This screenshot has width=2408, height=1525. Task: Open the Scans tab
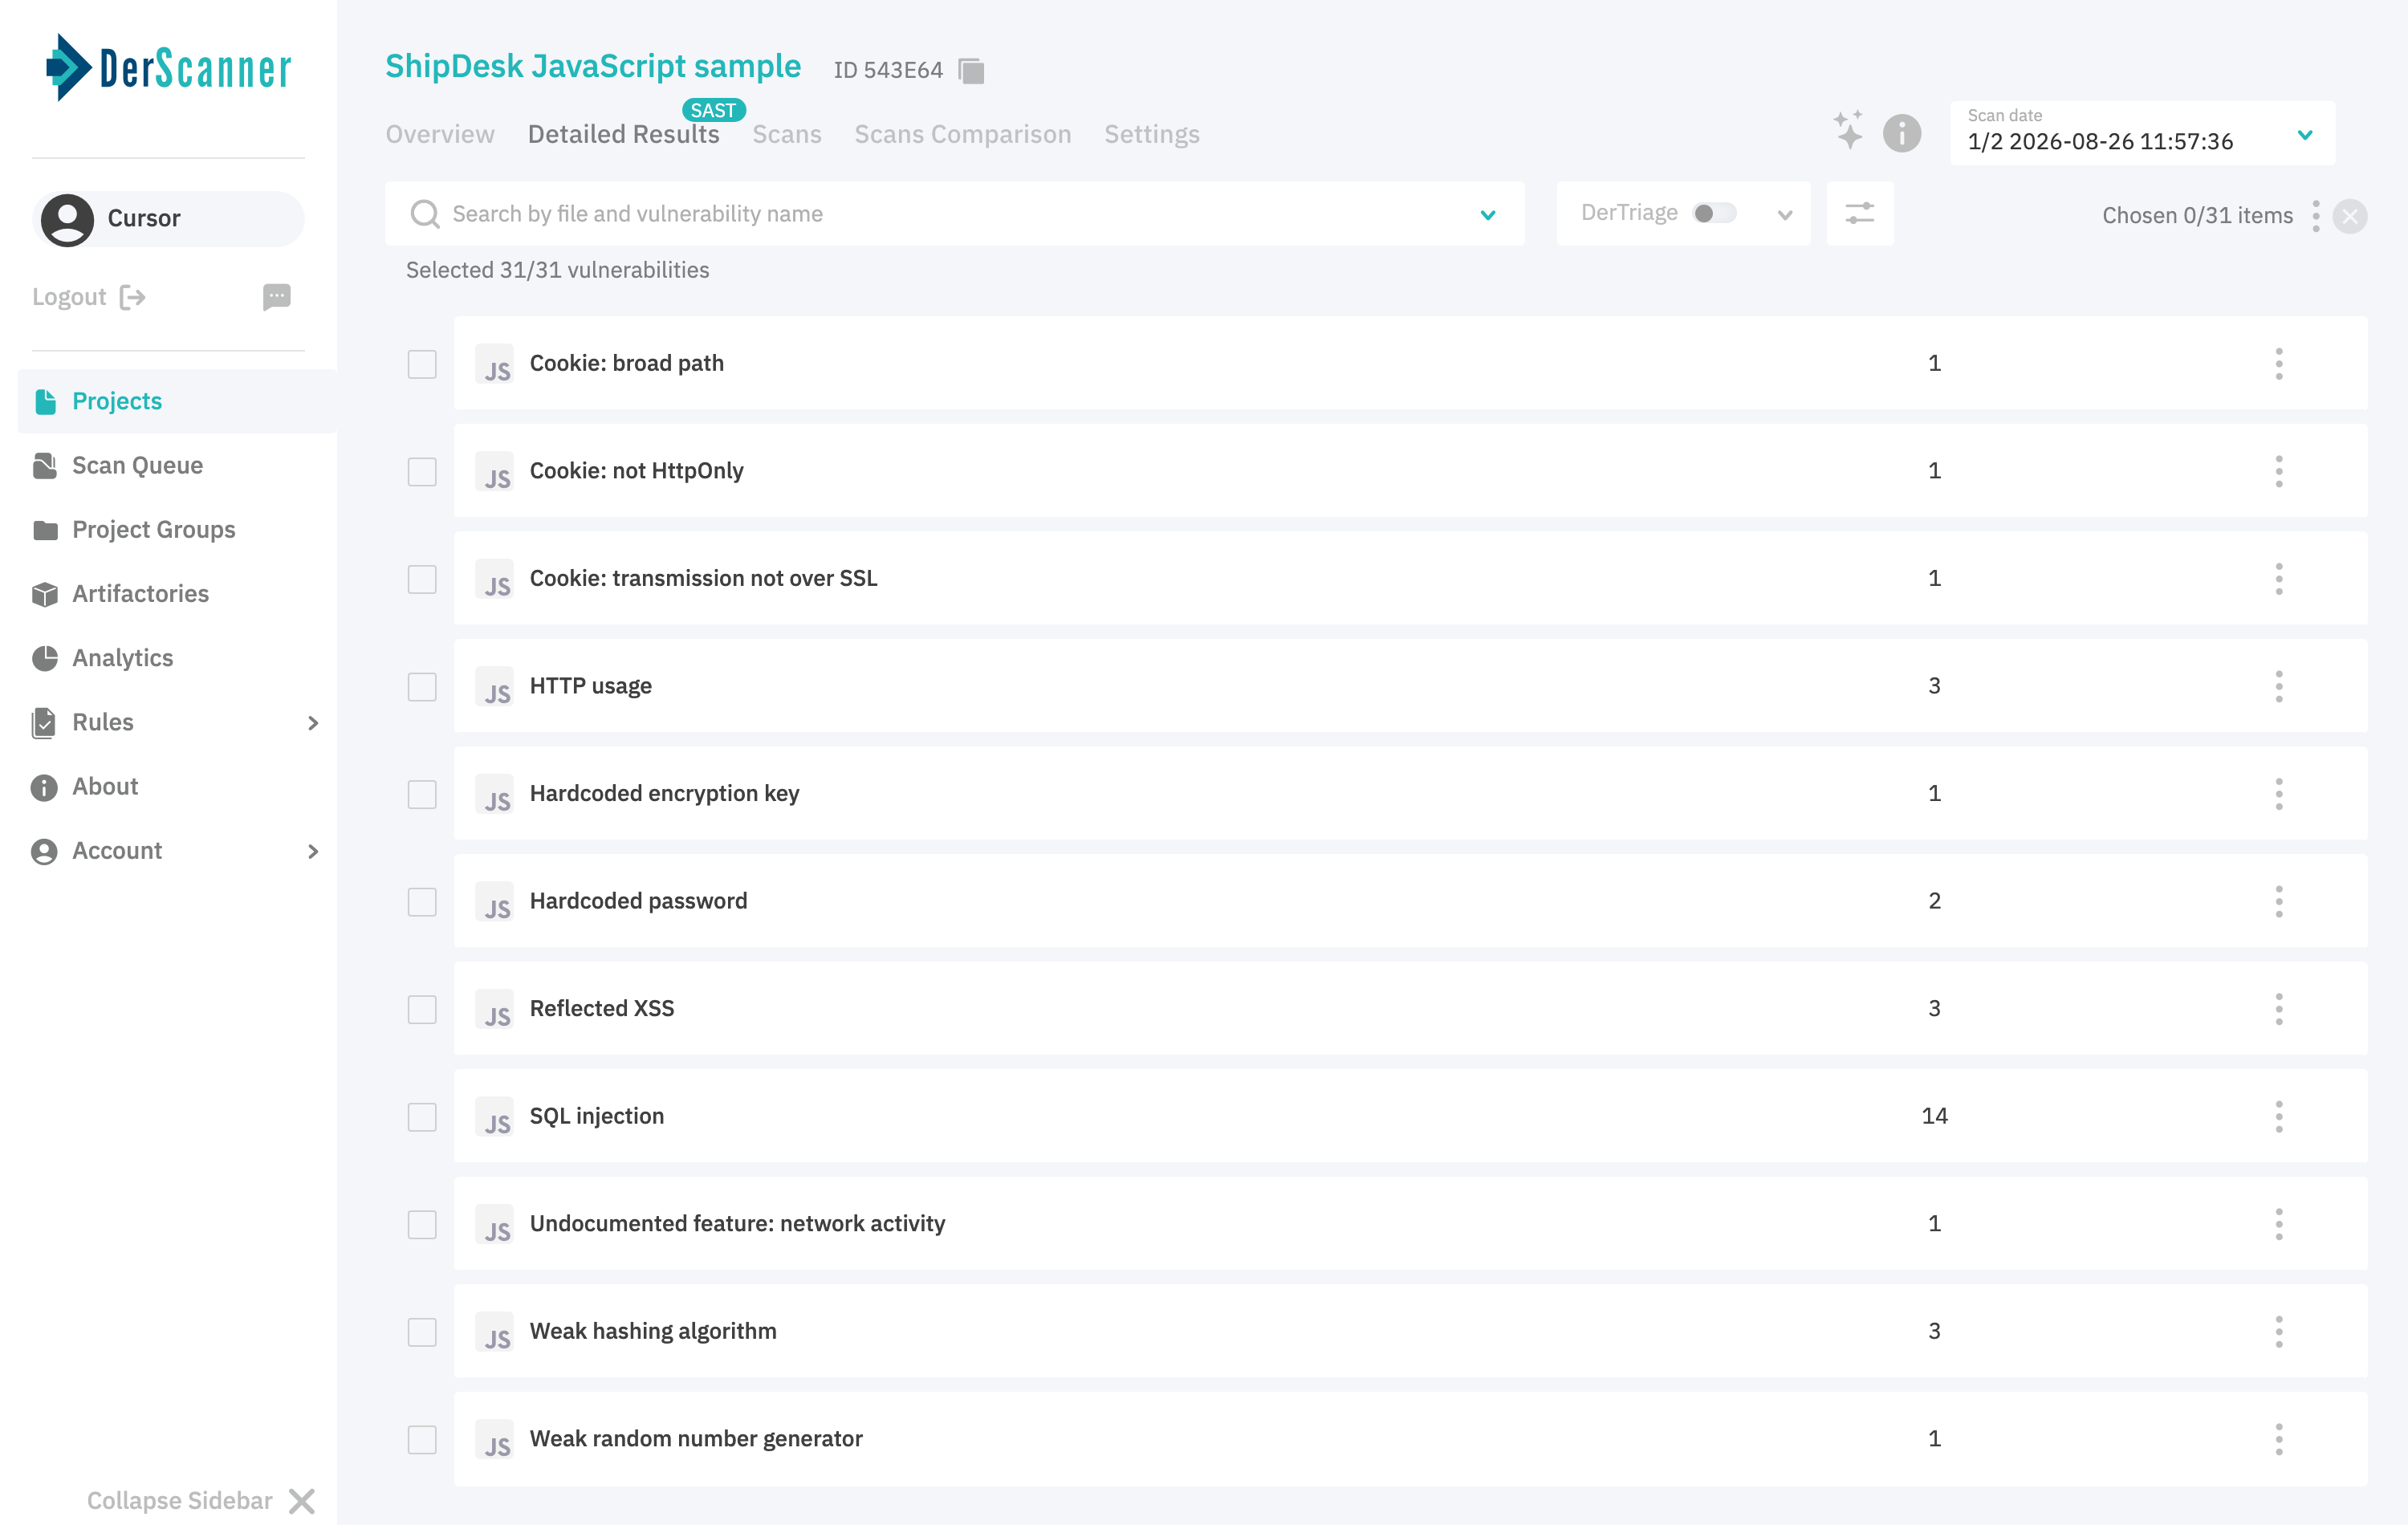787,134
